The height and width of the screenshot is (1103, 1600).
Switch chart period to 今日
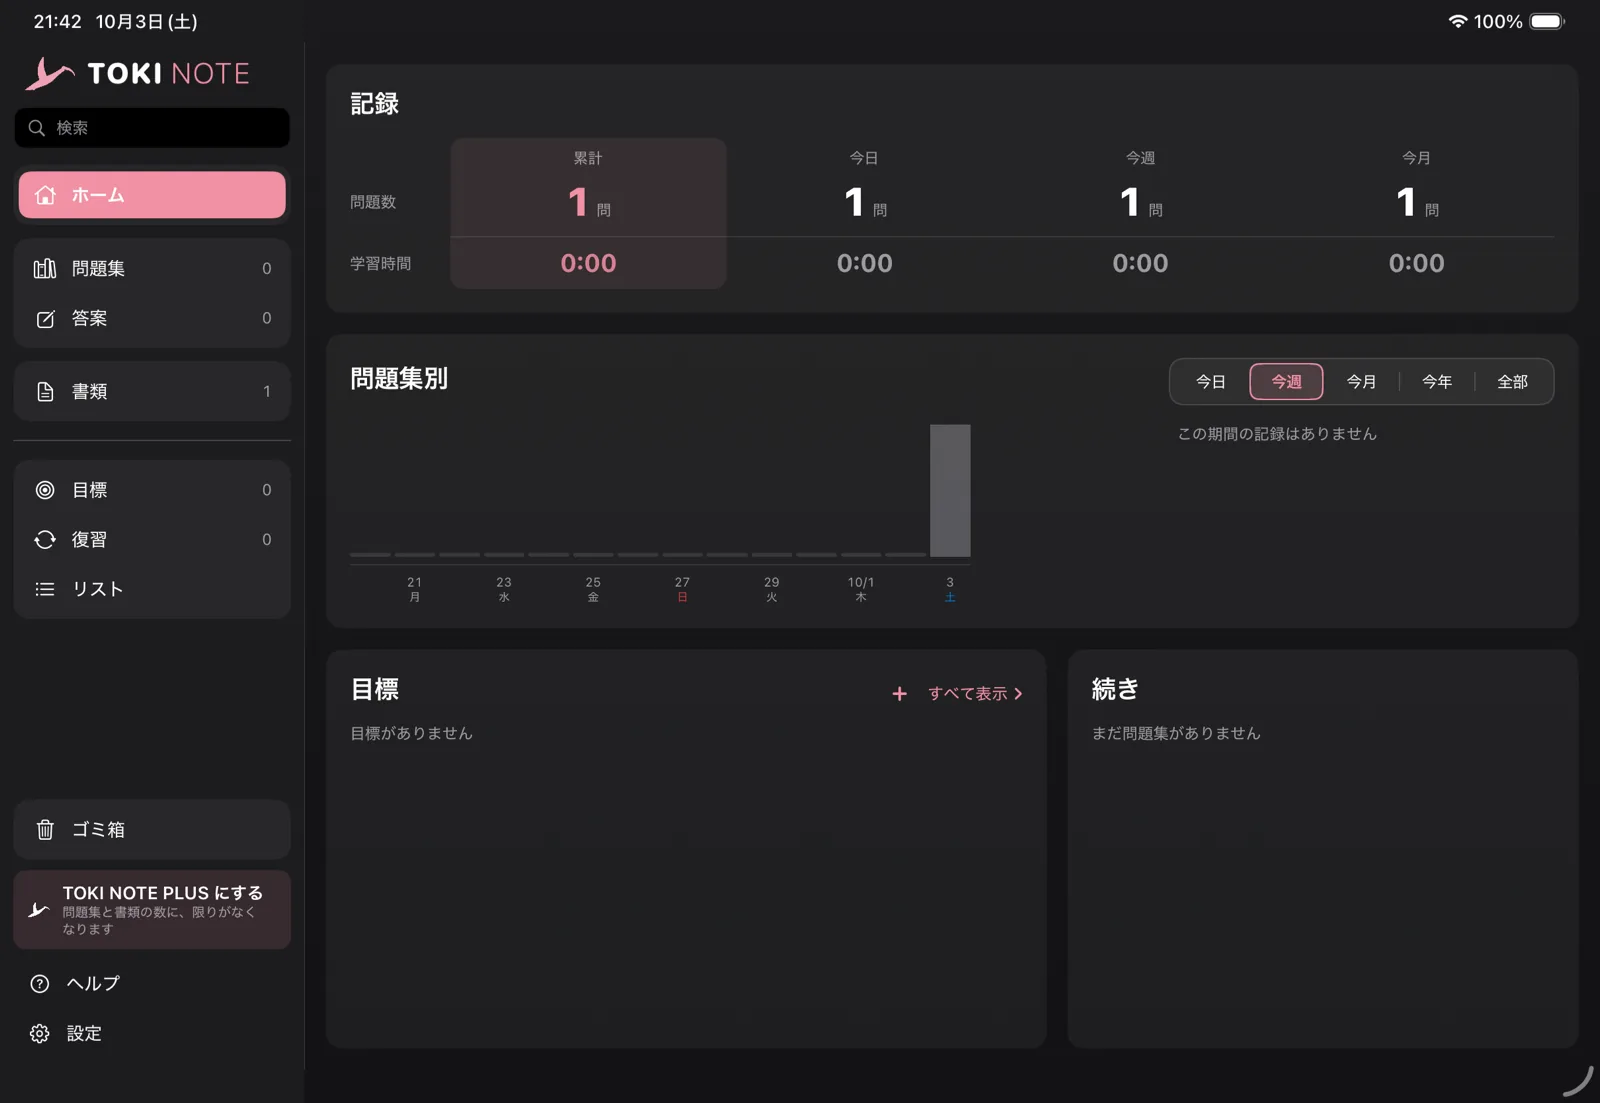pyautogui.click(x=1210, y=381)
